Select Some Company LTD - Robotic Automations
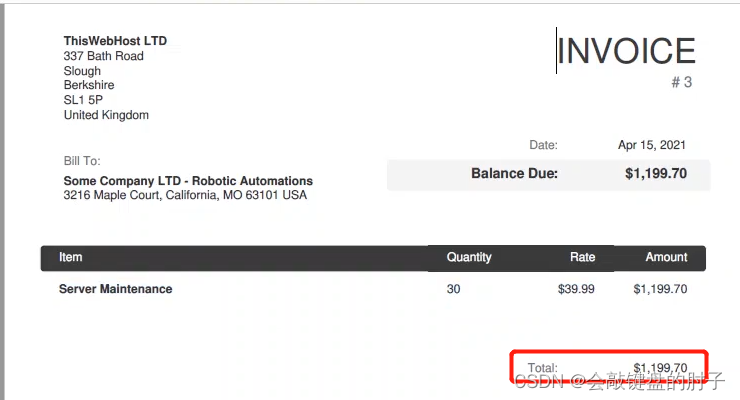Image resolution: width=740 pixels, height=400 pixels. tap(188, 181)
